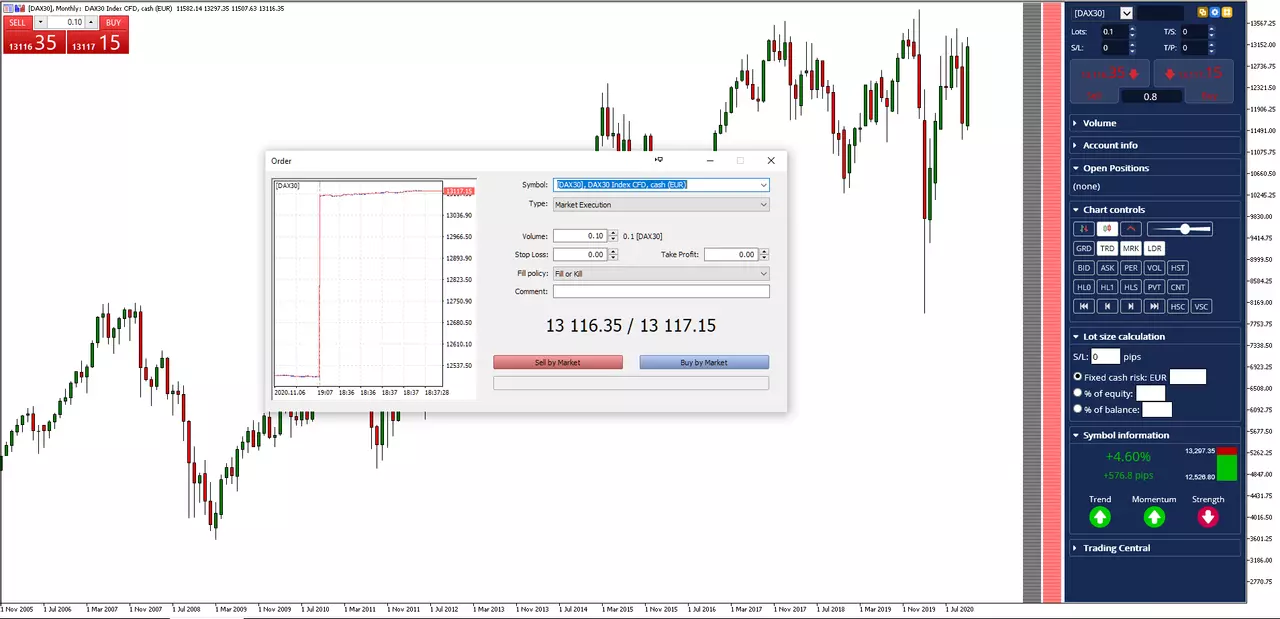Jump to chart start with rewind icon
The width and height of the screenshot is (1280, 619).
(1083, 306)
